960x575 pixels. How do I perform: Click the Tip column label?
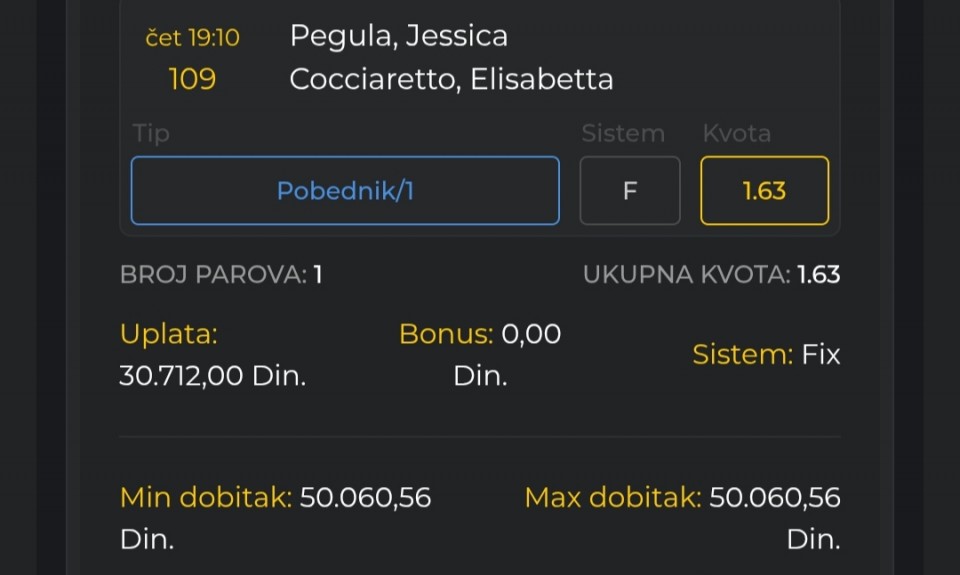(151, 134)
